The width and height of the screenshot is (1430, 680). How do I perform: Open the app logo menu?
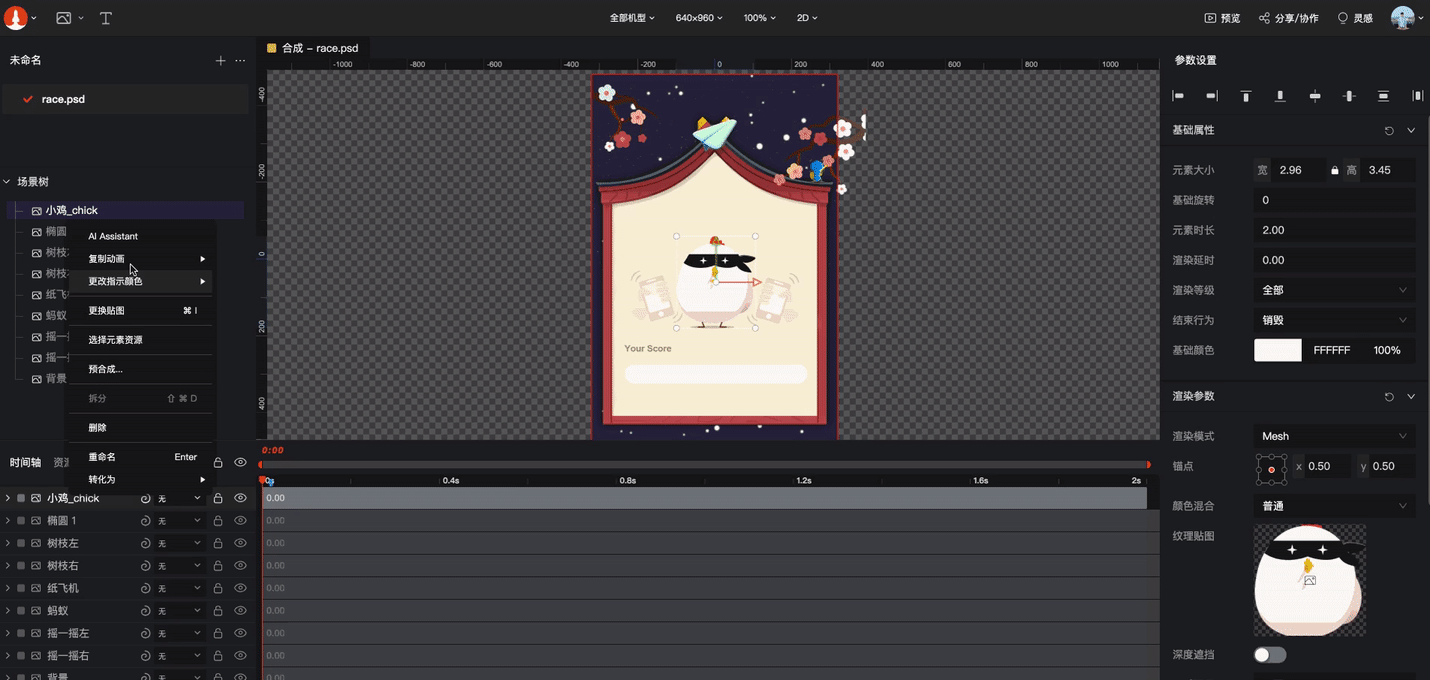[20, 18]
